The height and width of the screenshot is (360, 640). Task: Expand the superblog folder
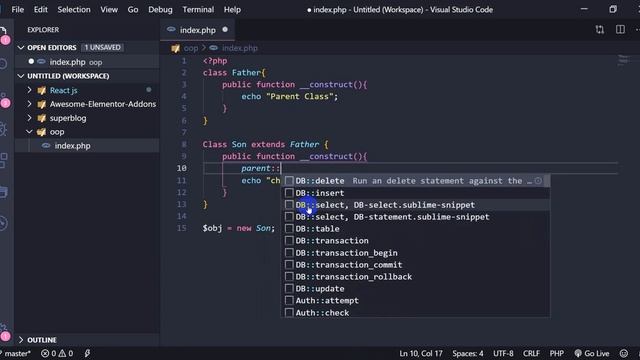[x=29, y=118]
